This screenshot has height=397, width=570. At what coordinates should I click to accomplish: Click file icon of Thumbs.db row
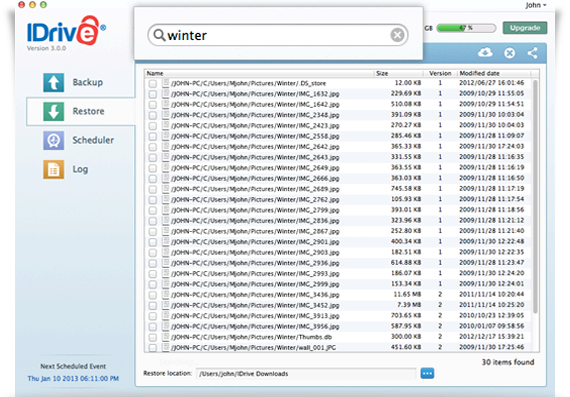click(166, 337)
